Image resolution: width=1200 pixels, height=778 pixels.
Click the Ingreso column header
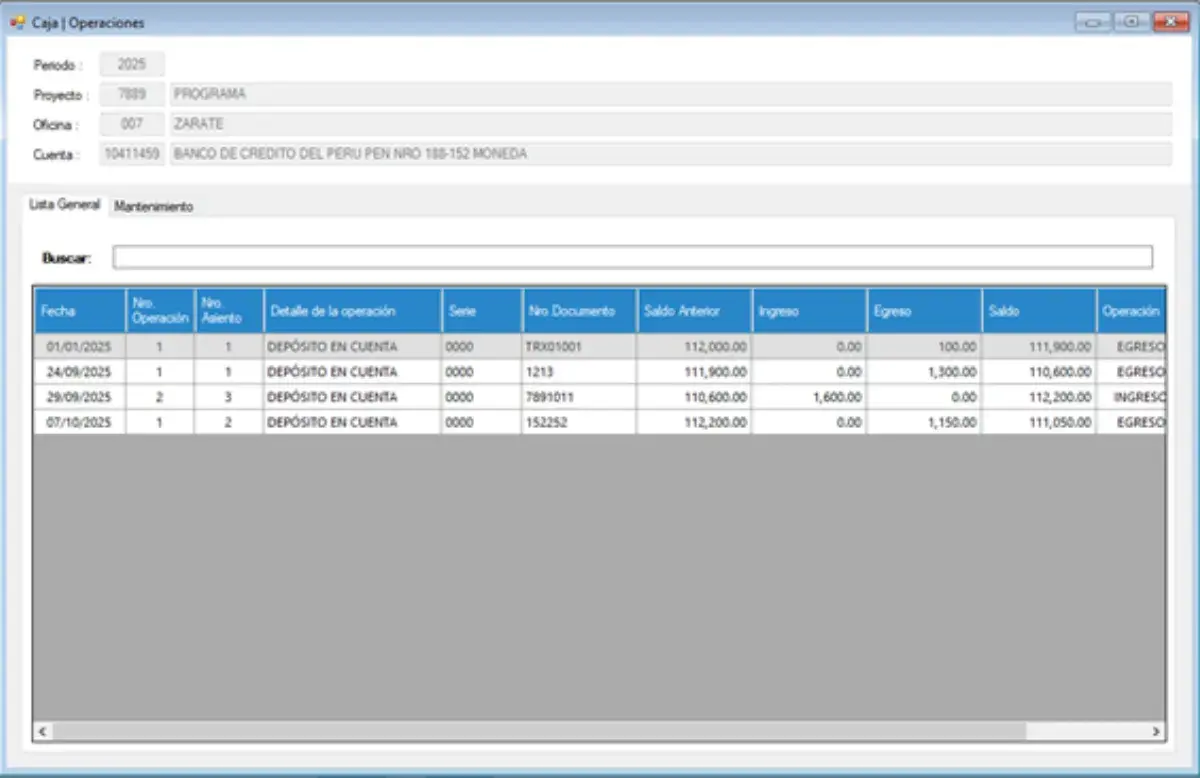[809, 311]
